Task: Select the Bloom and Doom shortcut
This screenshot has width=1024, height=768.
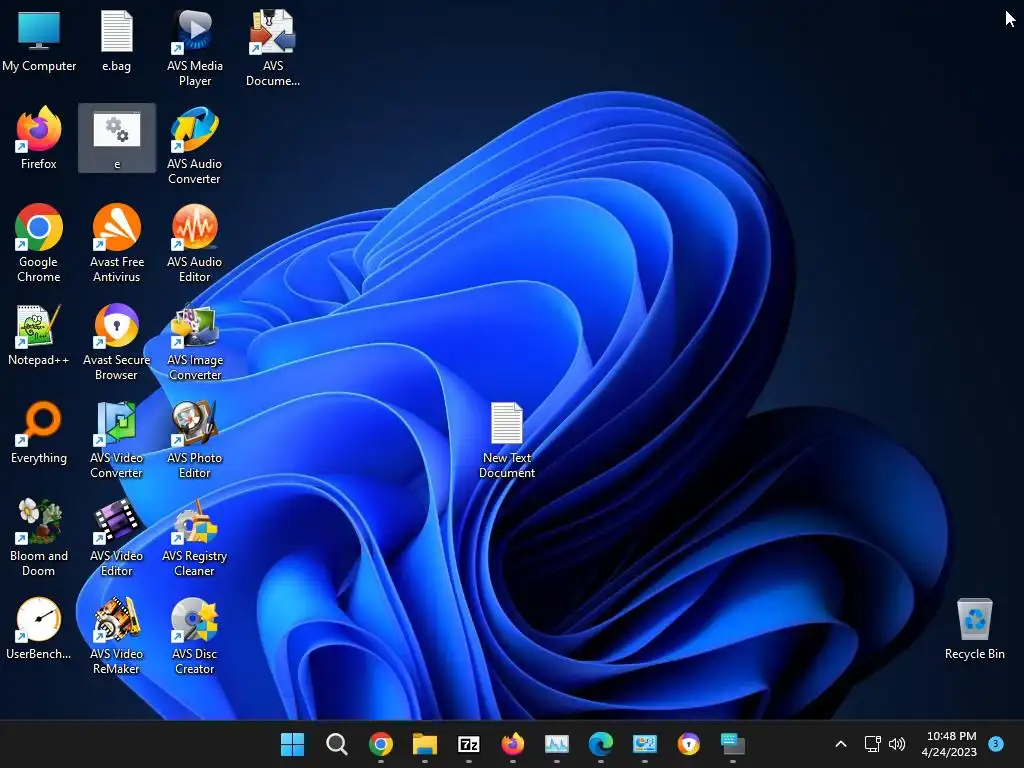Action: (x=39, y=537)
